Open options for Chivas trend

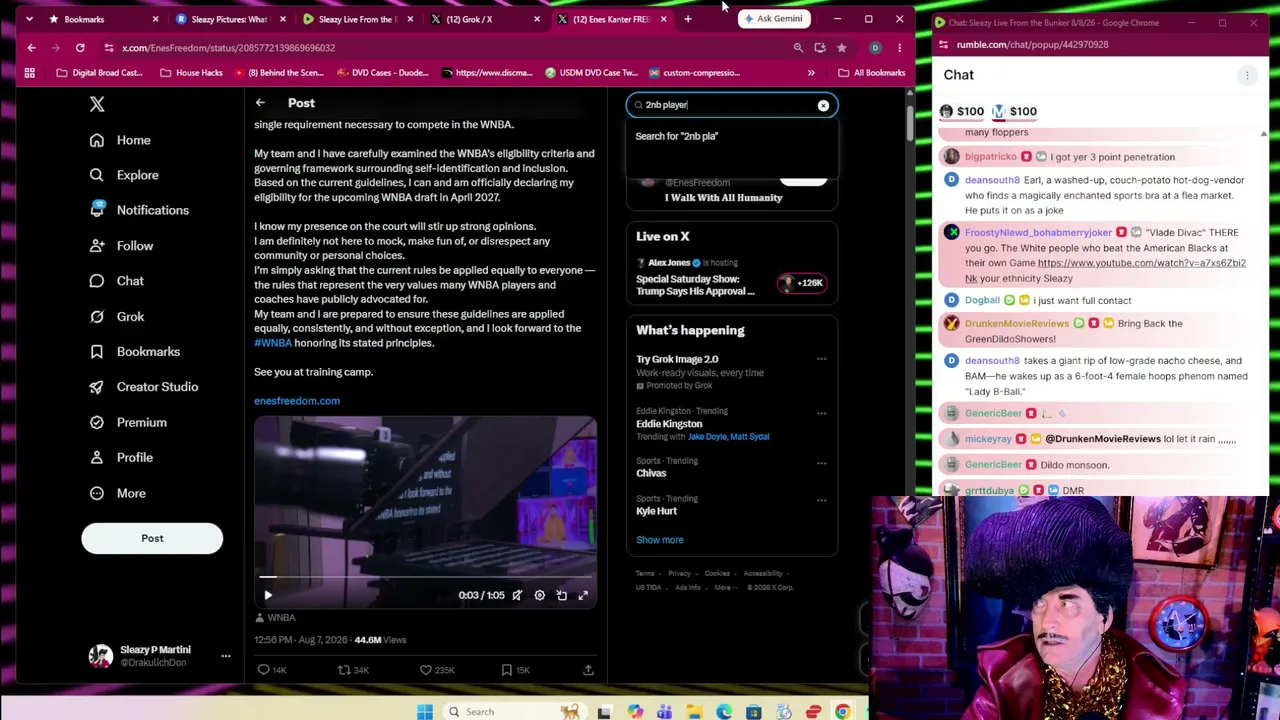click(x=821, y=462)
